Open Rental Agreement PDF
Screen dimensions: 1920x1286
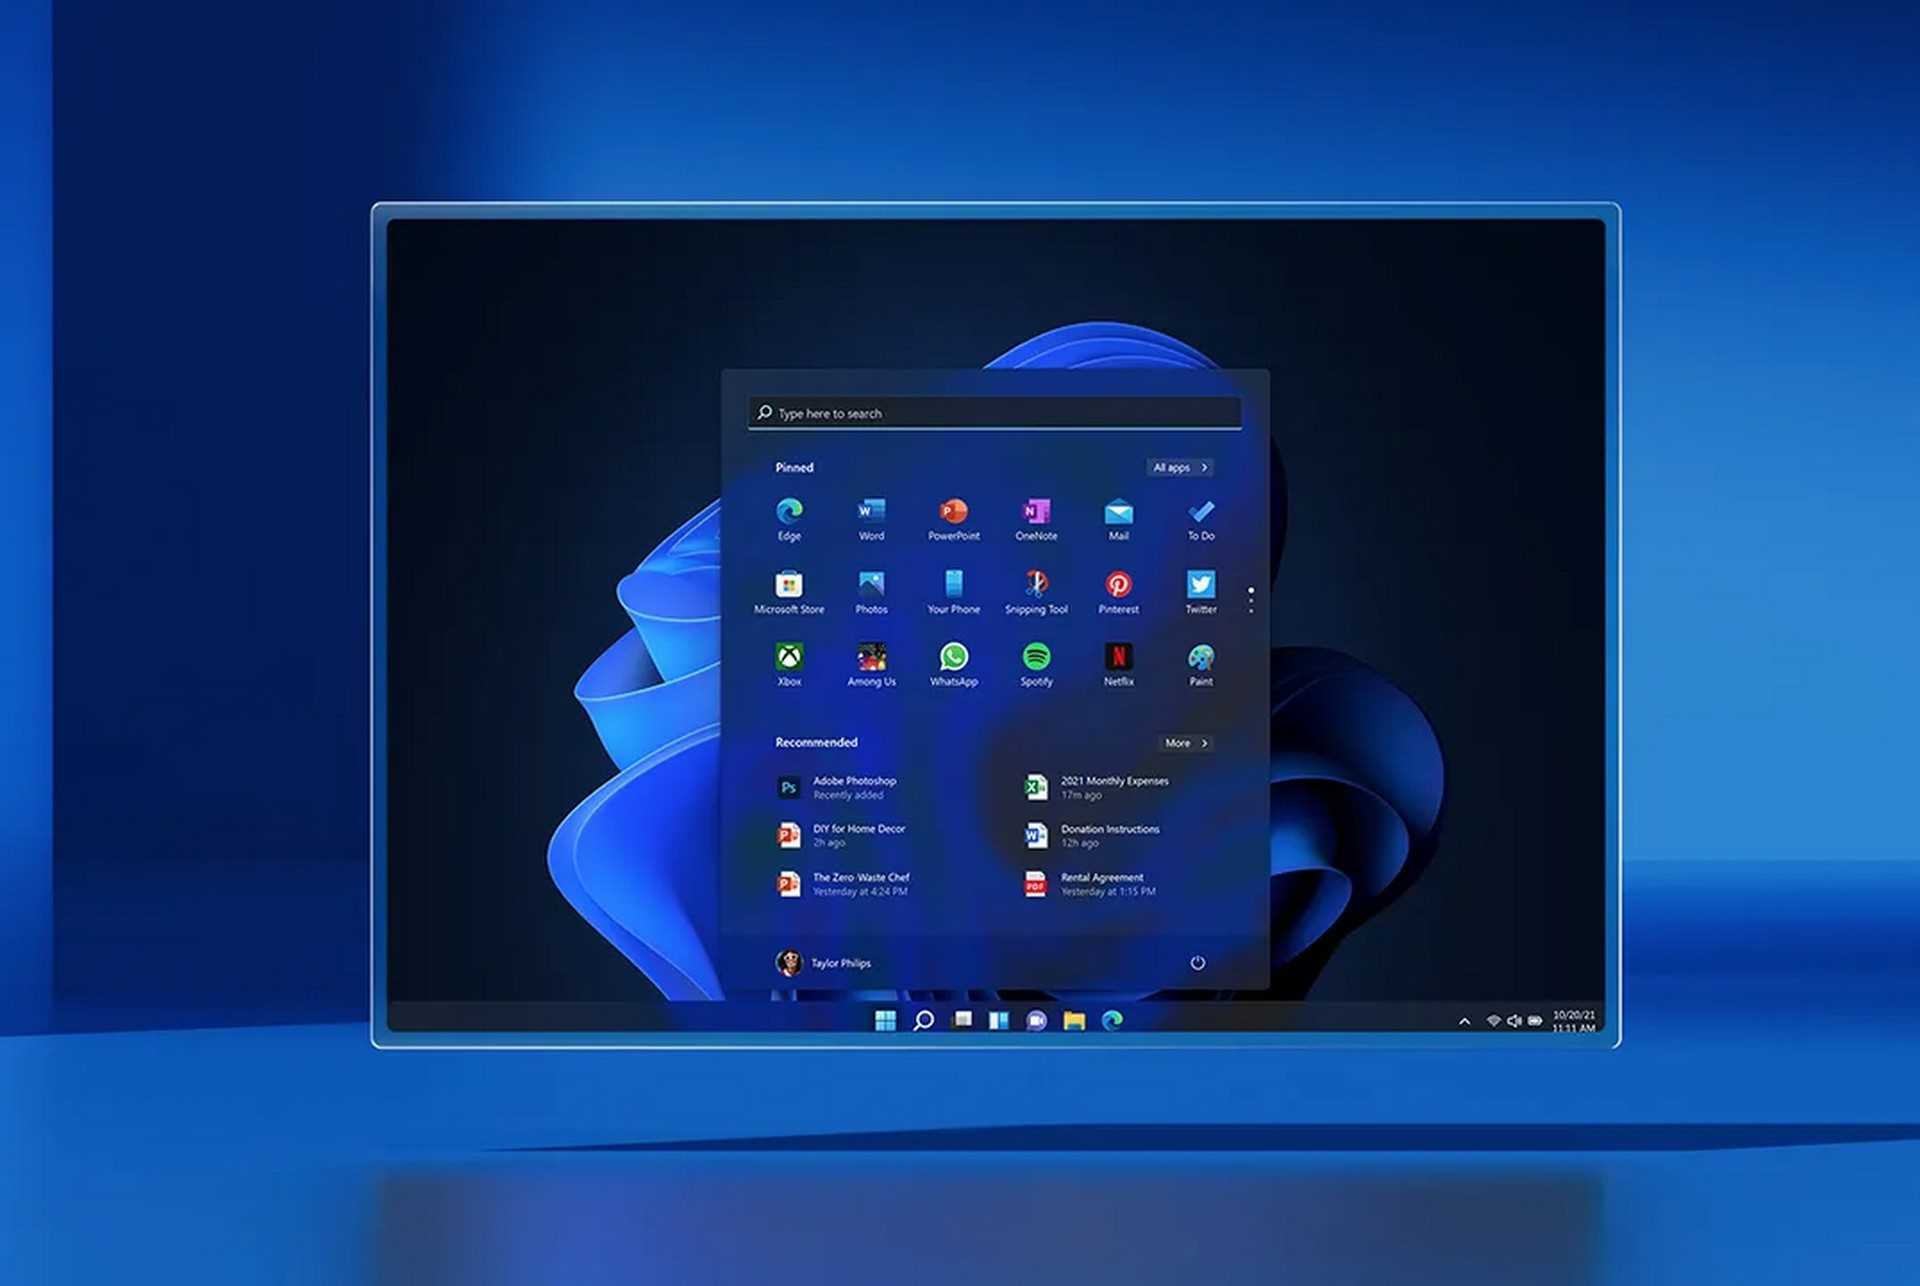tap(1090, 884)
